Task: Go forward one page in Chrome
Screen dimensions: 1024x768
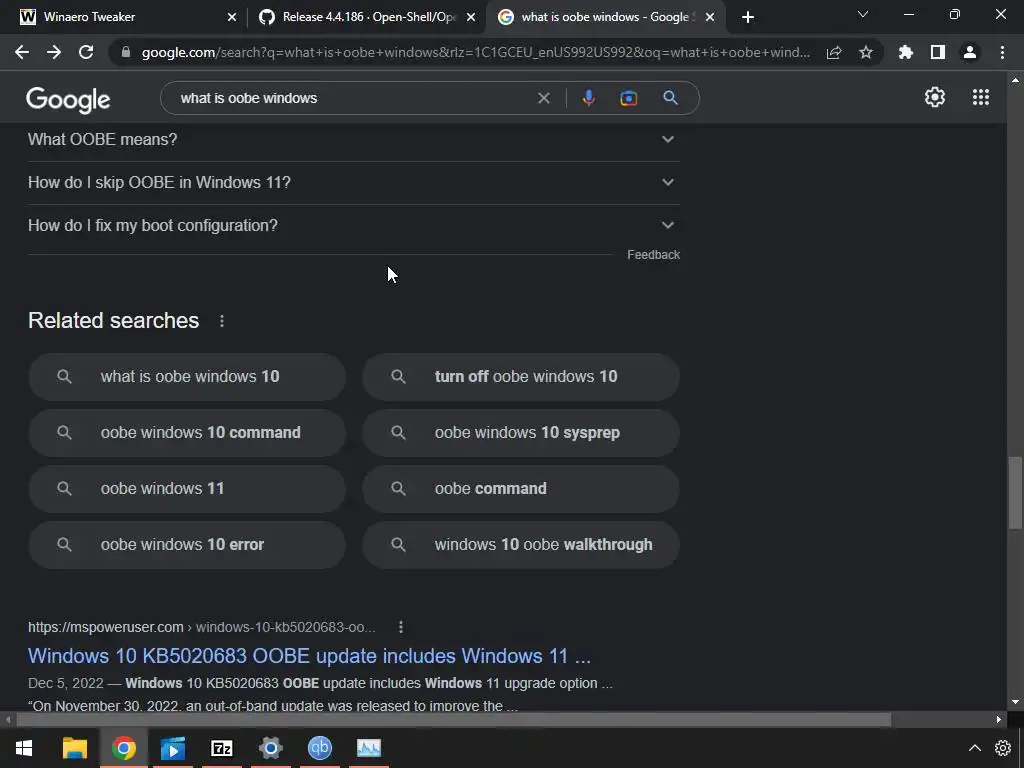Action: tap(54, 52)
